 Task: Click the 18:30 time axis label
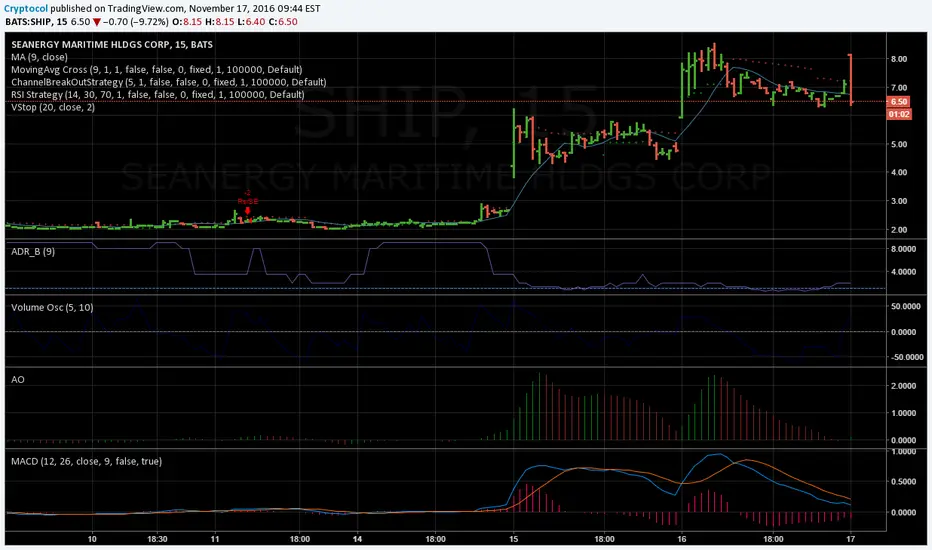[157, 539]
